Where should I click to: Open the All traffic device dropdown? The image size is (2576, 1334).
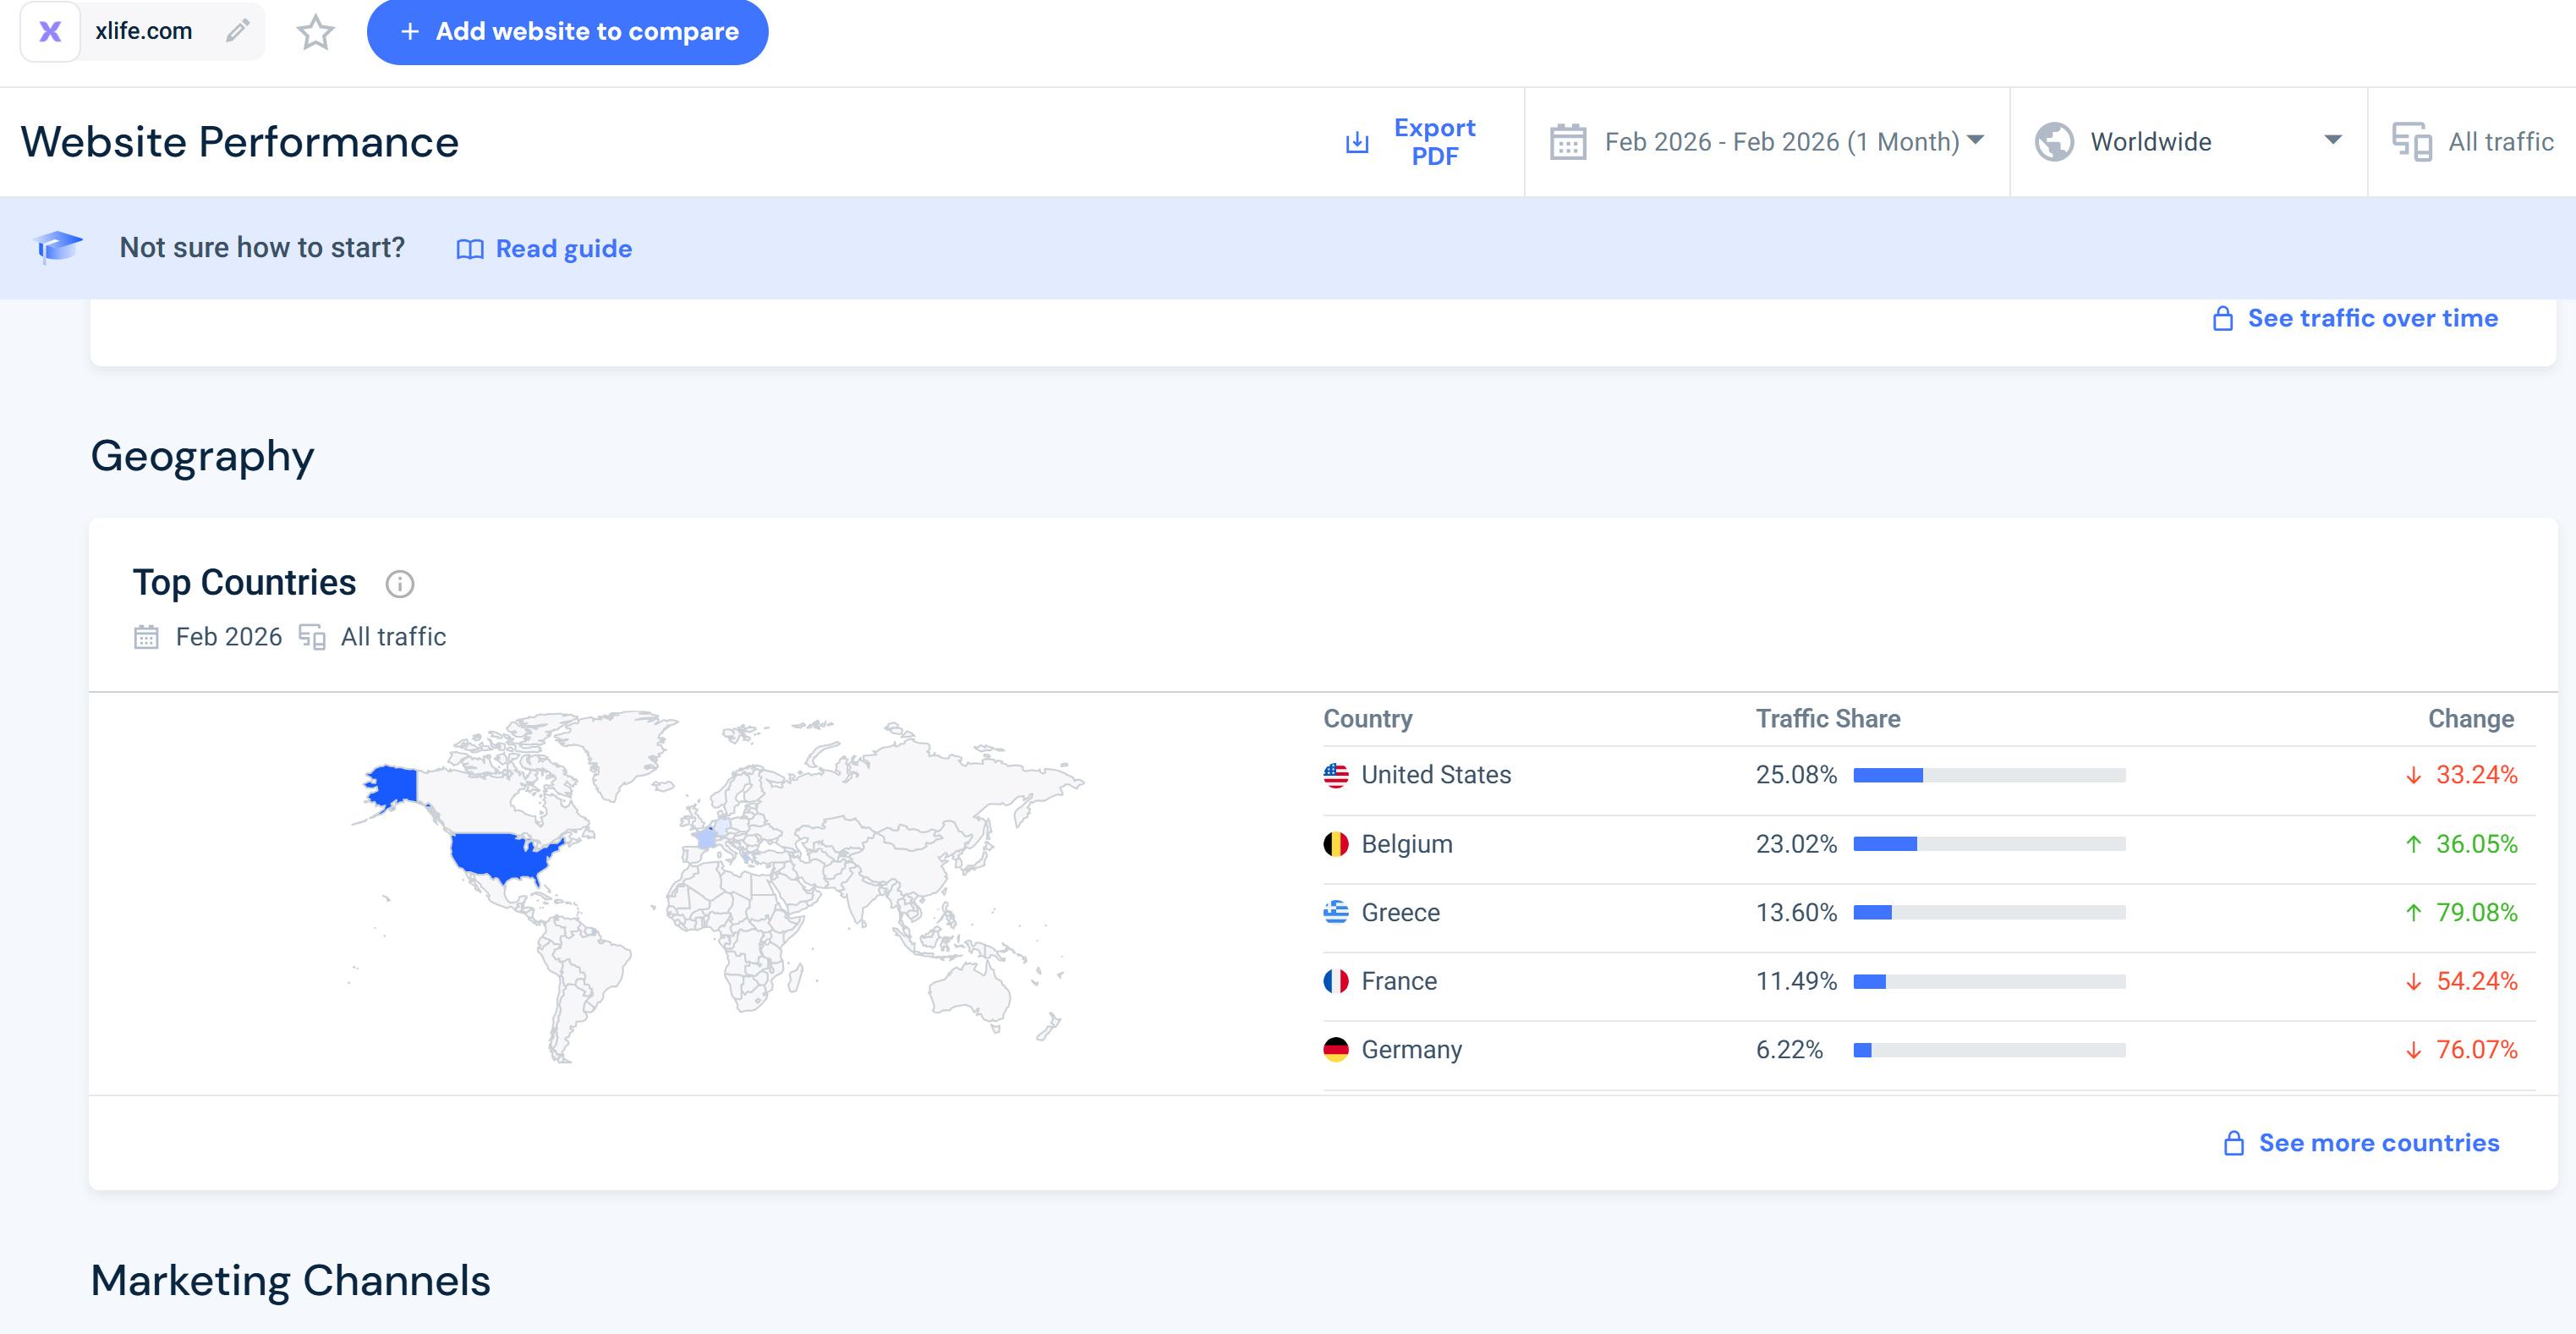tap(2499, 142)
